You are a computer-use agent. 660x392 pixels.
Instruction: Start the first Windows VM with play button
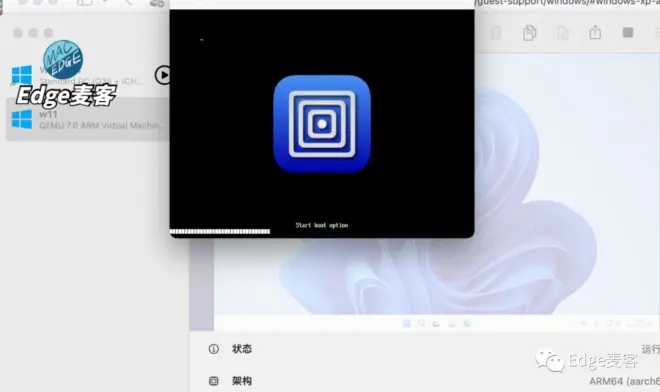point(162,75)
